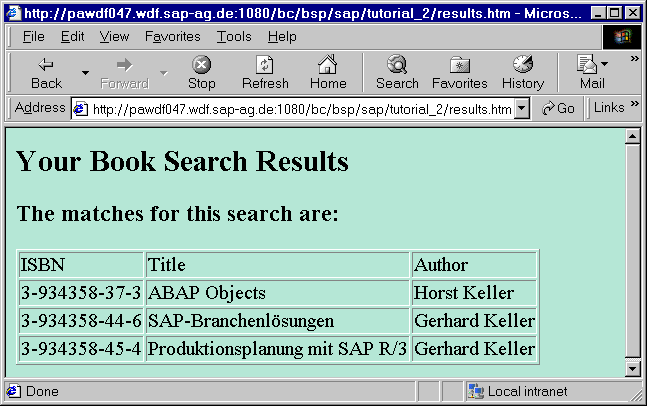Open the Favorites toolbar folder icon
The height and width of the screenshot is (406, 647).
pyautogui.click(x=459, y=65)
